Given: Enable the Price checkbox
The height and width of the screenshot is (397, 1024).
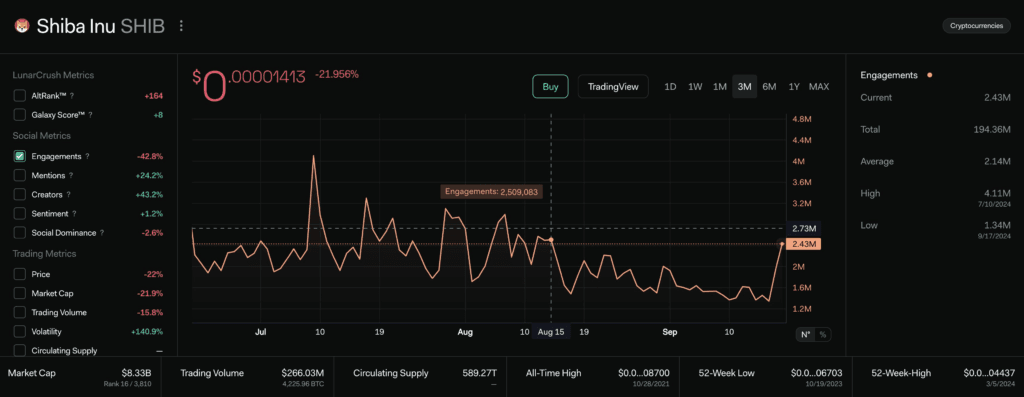Looking at the screenshot, I should tap(20, 274).
